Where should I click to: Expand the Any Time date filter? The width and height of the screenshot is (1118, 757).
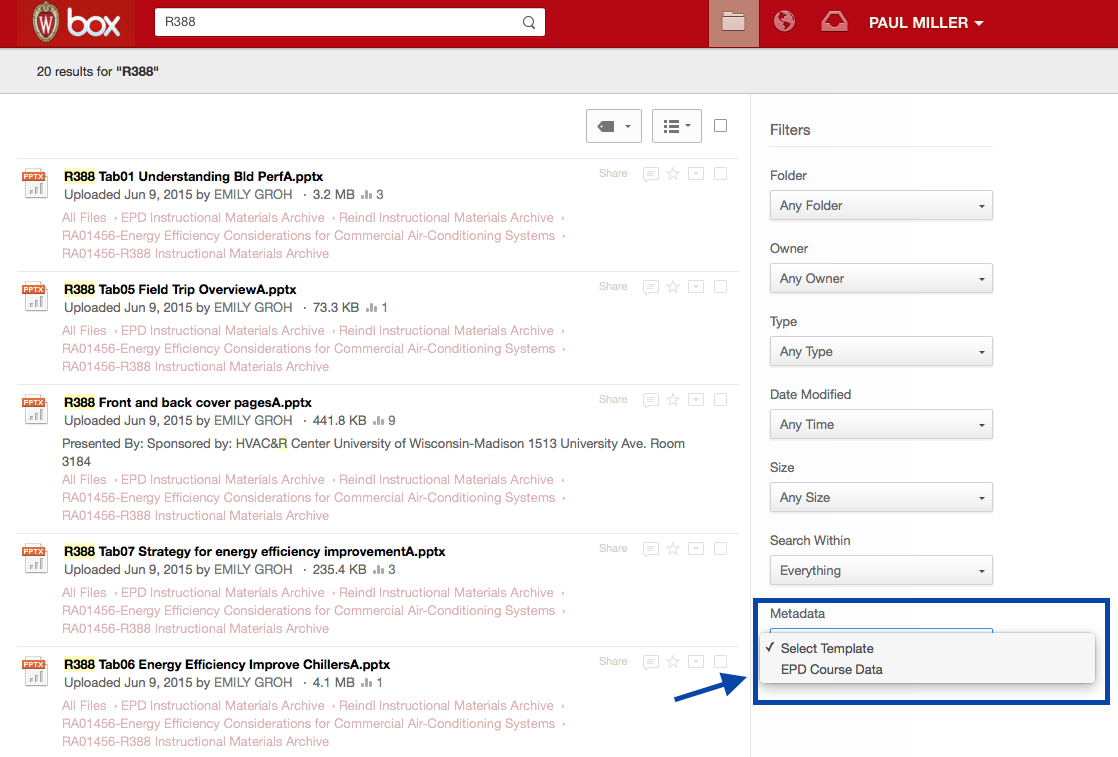pos(881,425)
